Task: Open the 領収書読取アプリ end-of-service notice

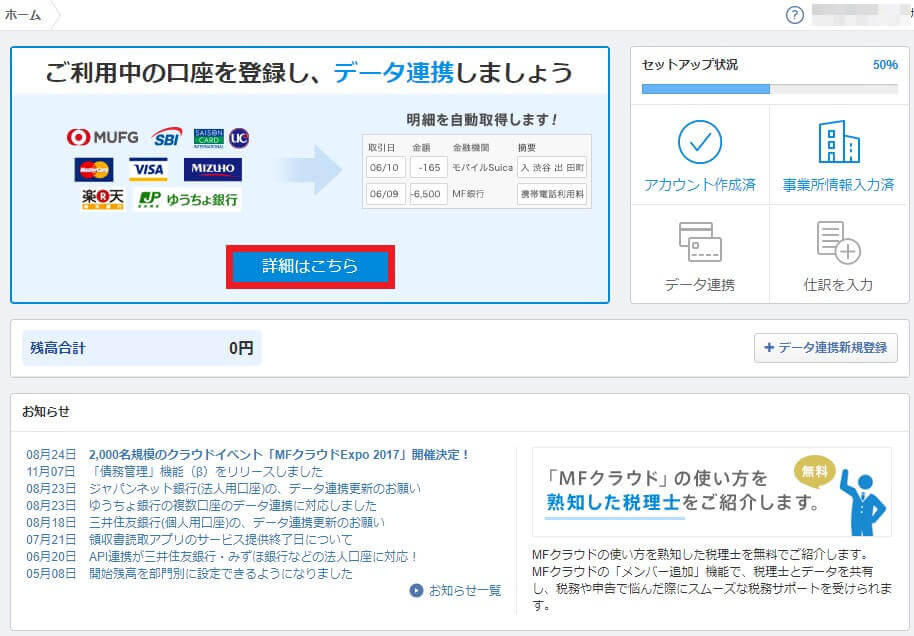Action: pyautogui.click(x=221, y=539)
